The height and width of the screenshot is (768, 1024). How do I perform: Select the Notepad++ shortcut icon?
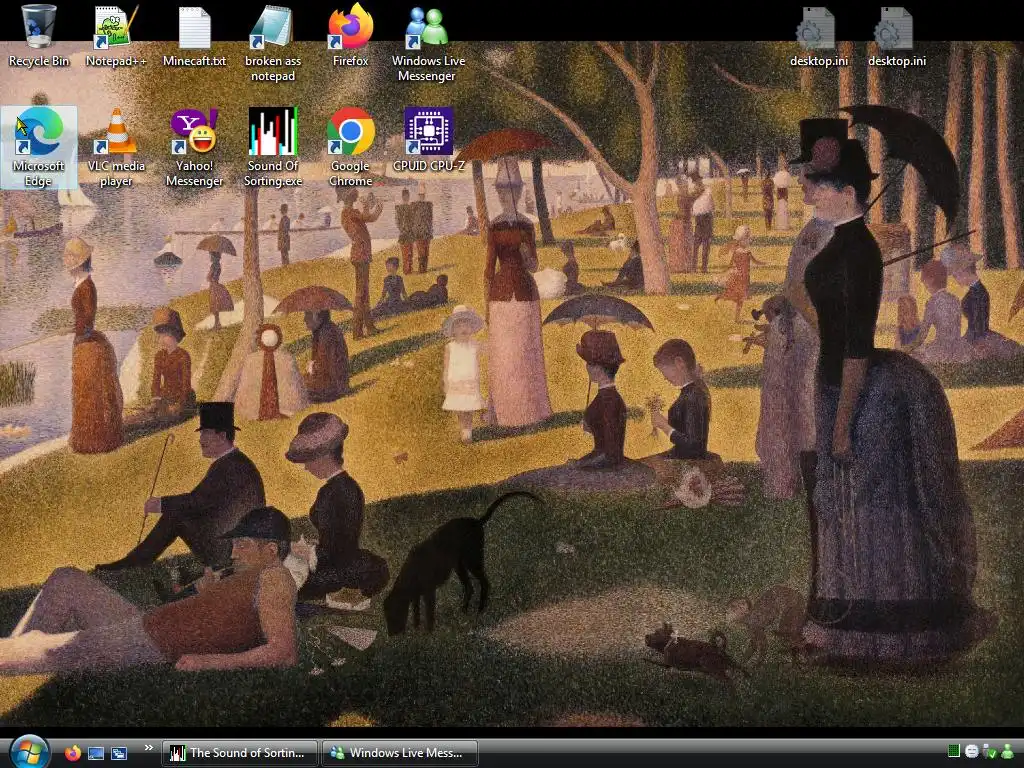116,36
